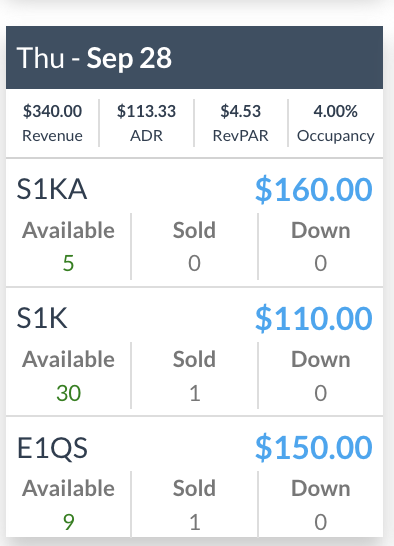Select the S1KA room type name
This screenshot has width=394, height=546.
coord(52,189)
